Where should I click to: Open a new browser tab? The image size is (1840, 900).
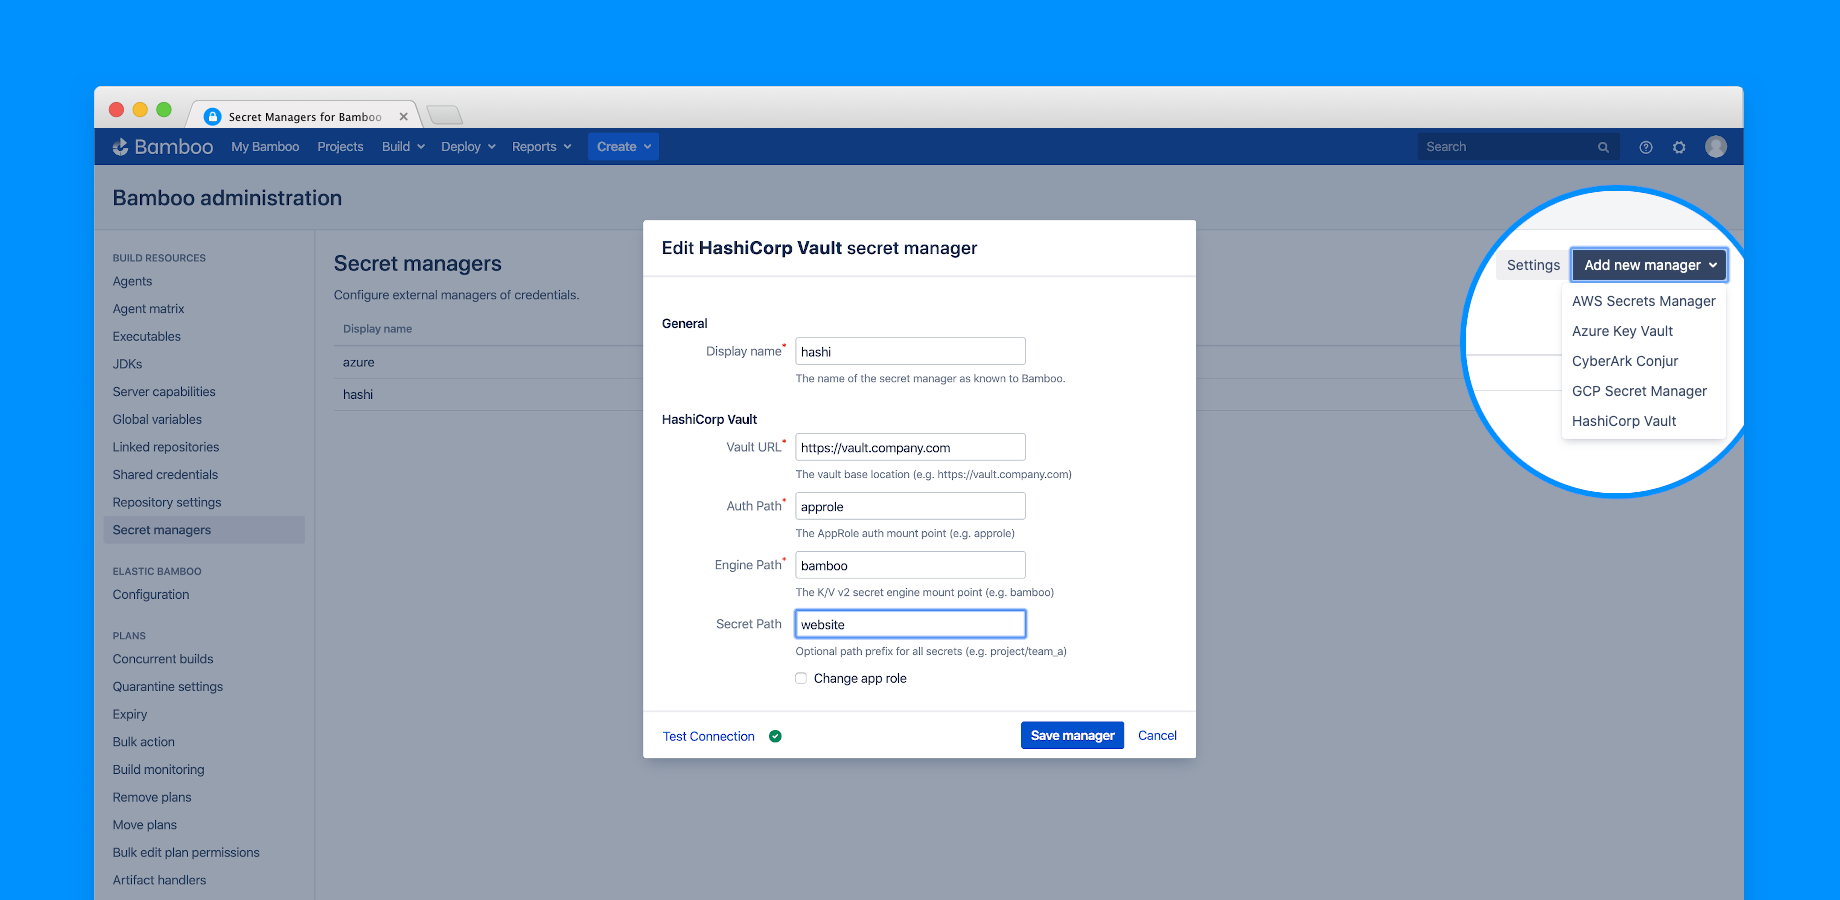(x=444, y=114)
